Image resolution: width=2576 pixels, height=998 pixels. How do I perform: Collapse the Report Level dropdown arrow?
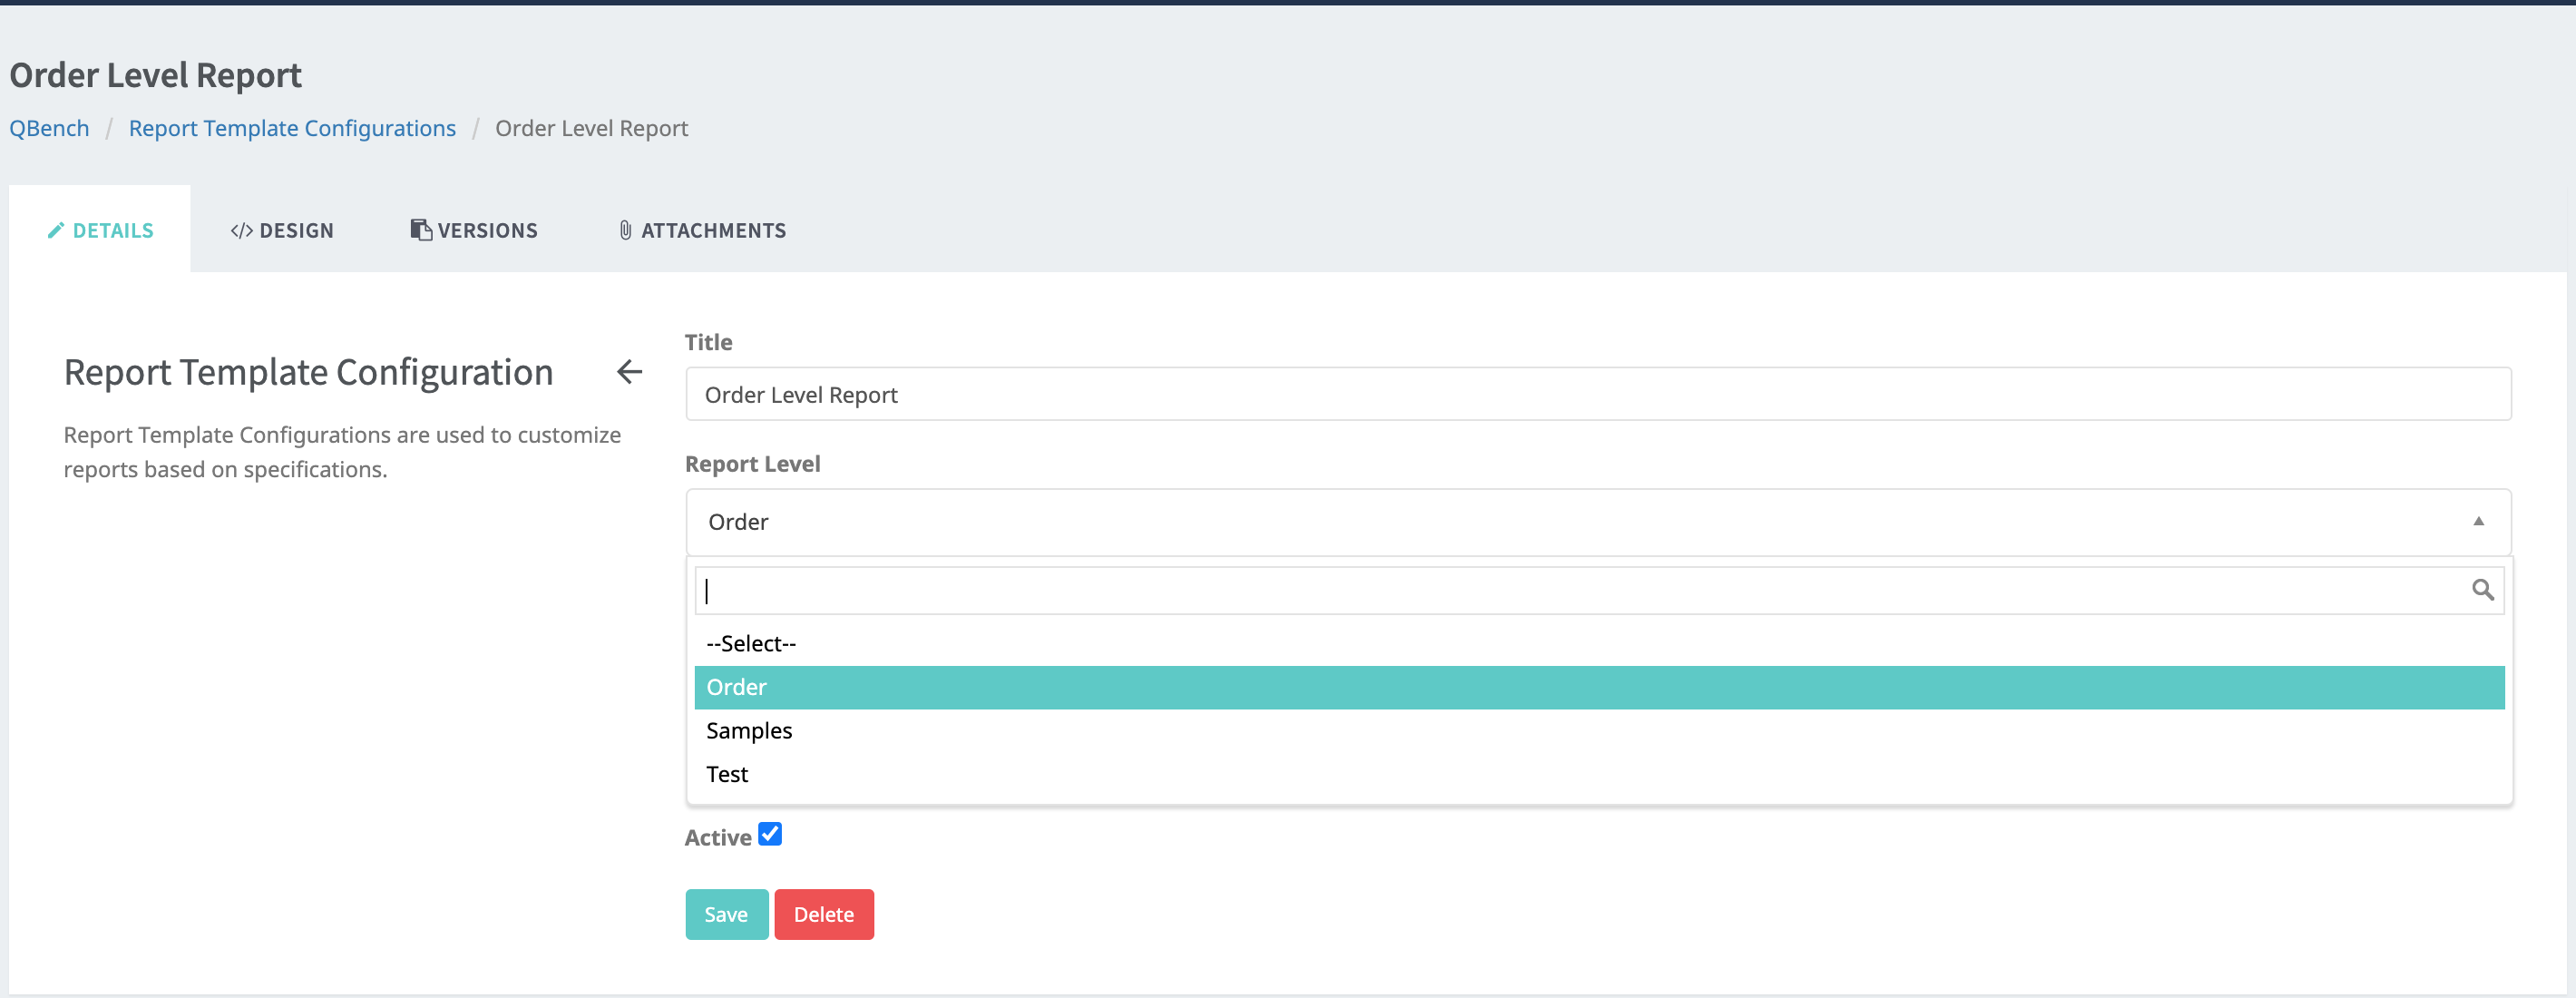coord(2478,521)
